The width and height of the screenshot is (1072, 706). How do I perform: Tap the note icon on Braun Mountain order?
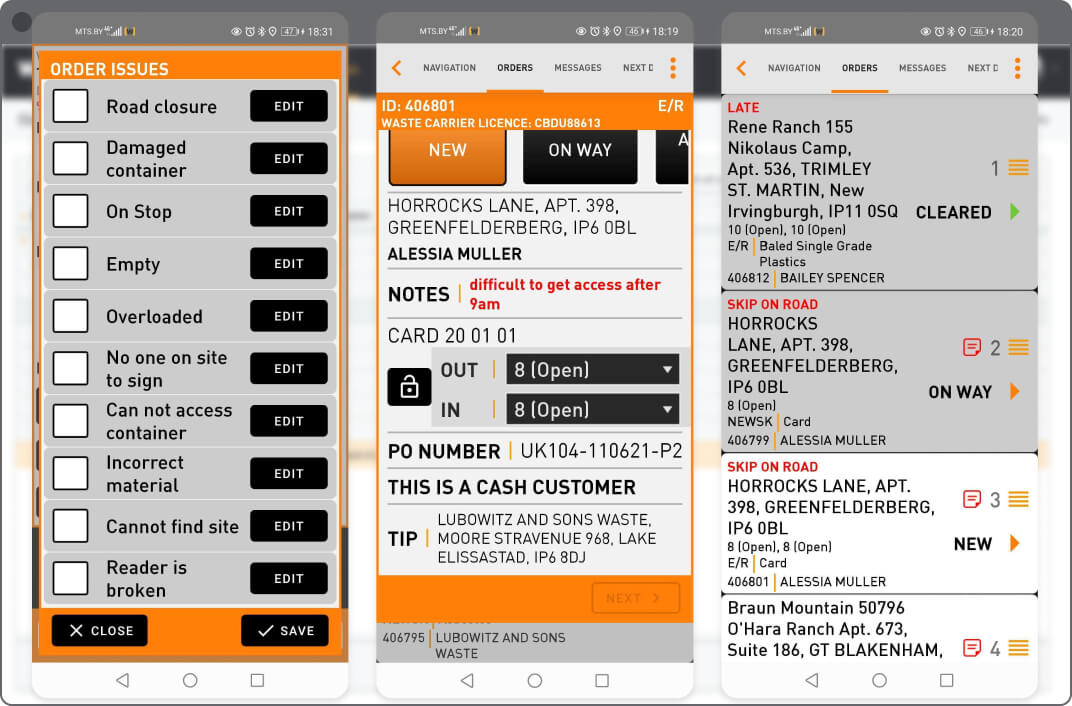point(971,648)
